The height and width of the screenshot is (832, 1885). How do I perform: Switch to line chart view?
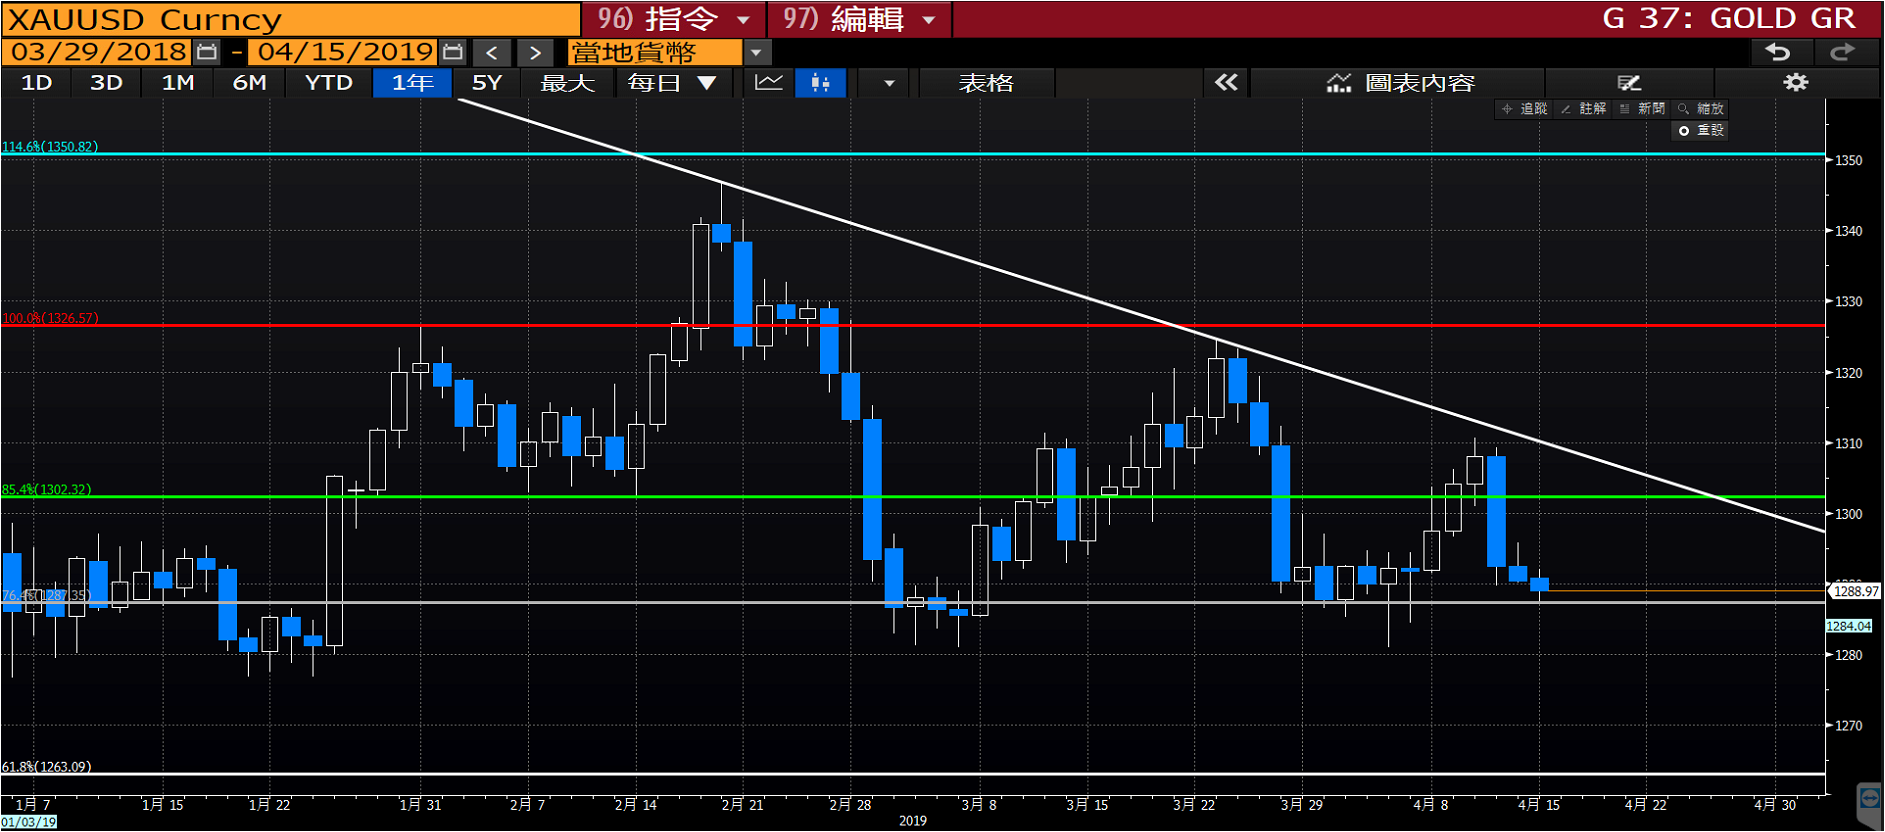pyautogui.click(x=768, y=83)
